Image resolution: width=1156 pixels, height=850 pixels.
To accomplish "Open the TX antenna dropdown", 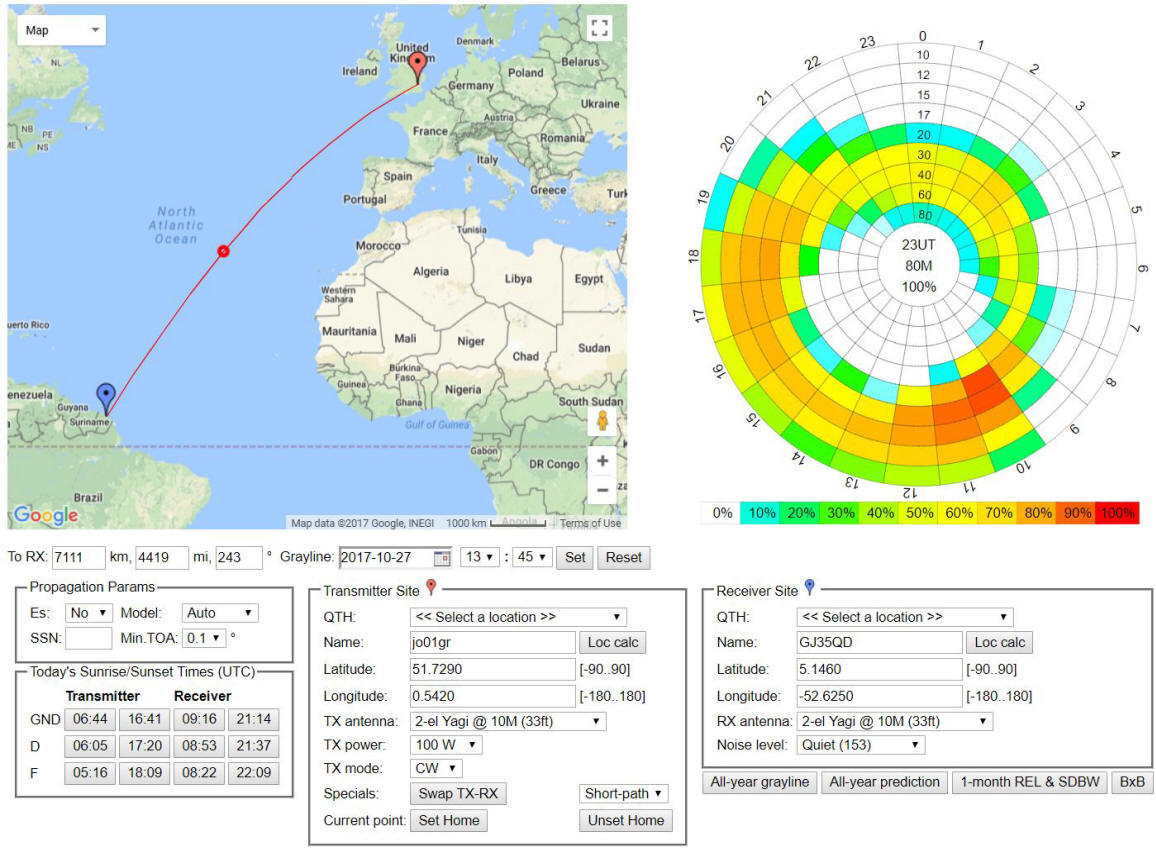I will click(x=508, y=721).
